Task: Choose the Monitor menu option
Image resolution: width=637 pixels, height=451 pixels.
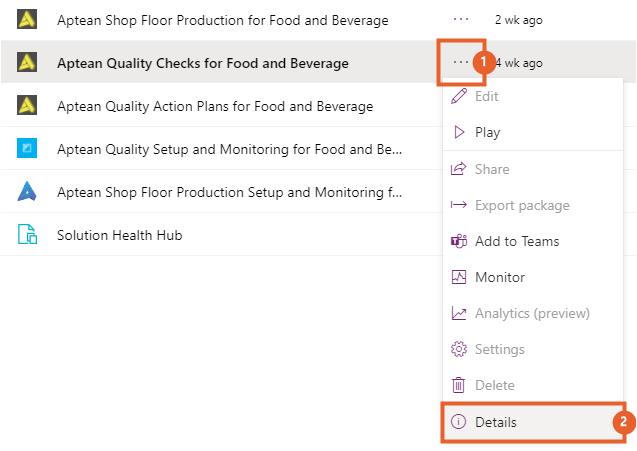Action: coord(499,277)
